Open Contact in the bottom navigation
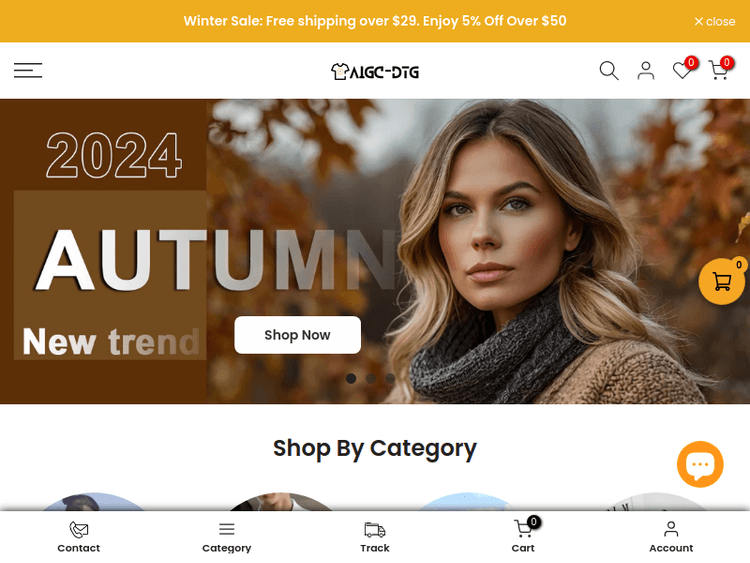750x563 pixels. 78,537
